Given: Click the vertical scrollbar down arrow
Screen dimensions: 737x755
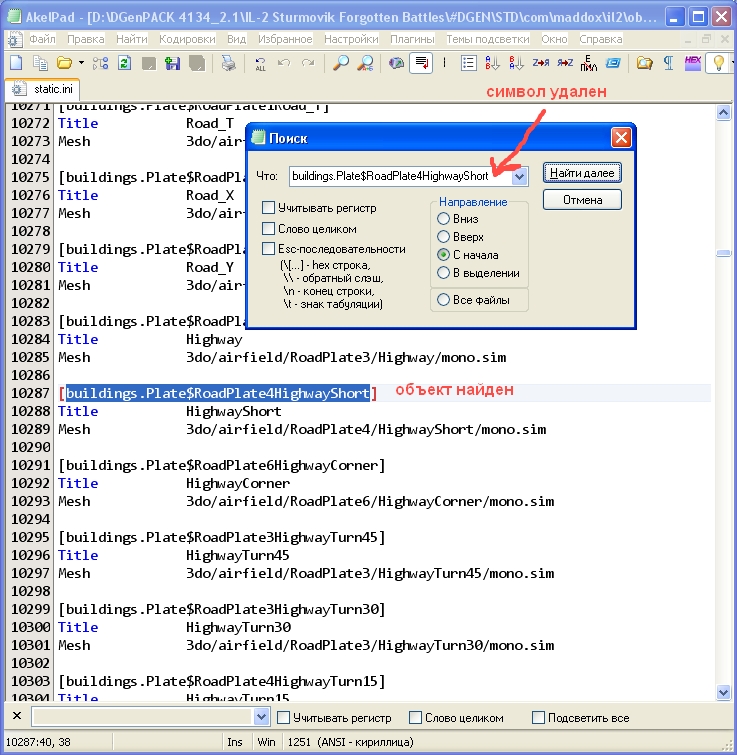Looking at the screenshot, I should point(723,692).
